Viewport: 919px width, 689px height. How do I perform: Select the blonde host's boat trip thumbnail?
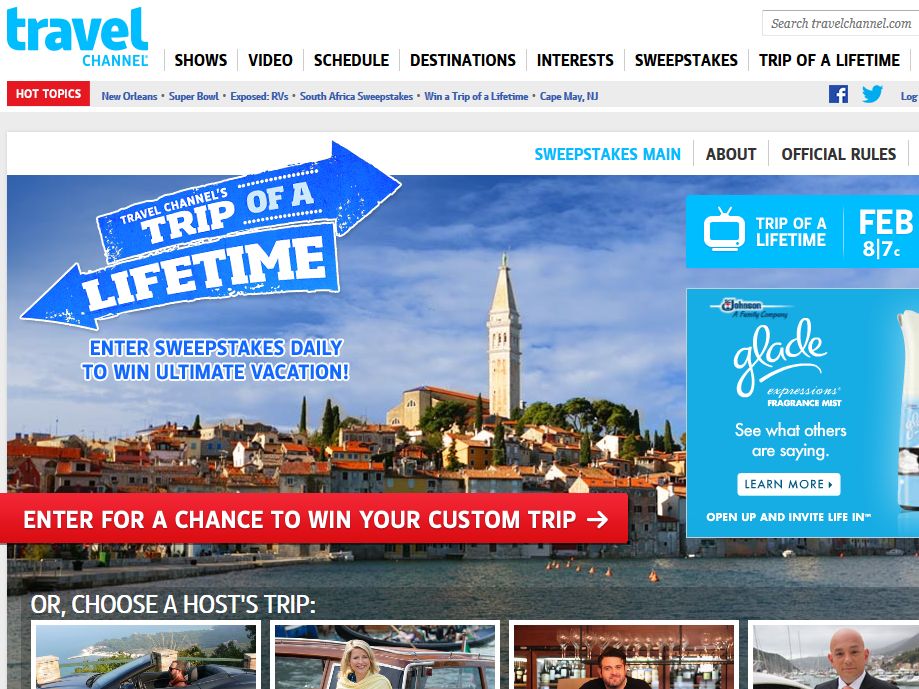click(385, 655)
